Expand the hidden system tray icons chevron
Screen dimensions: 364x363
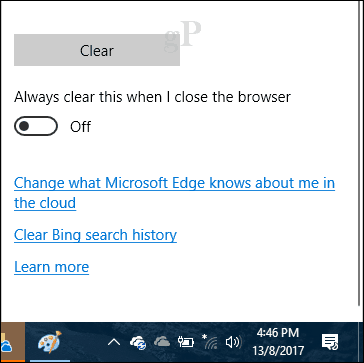pyautogui.click(x=114, y=342)
